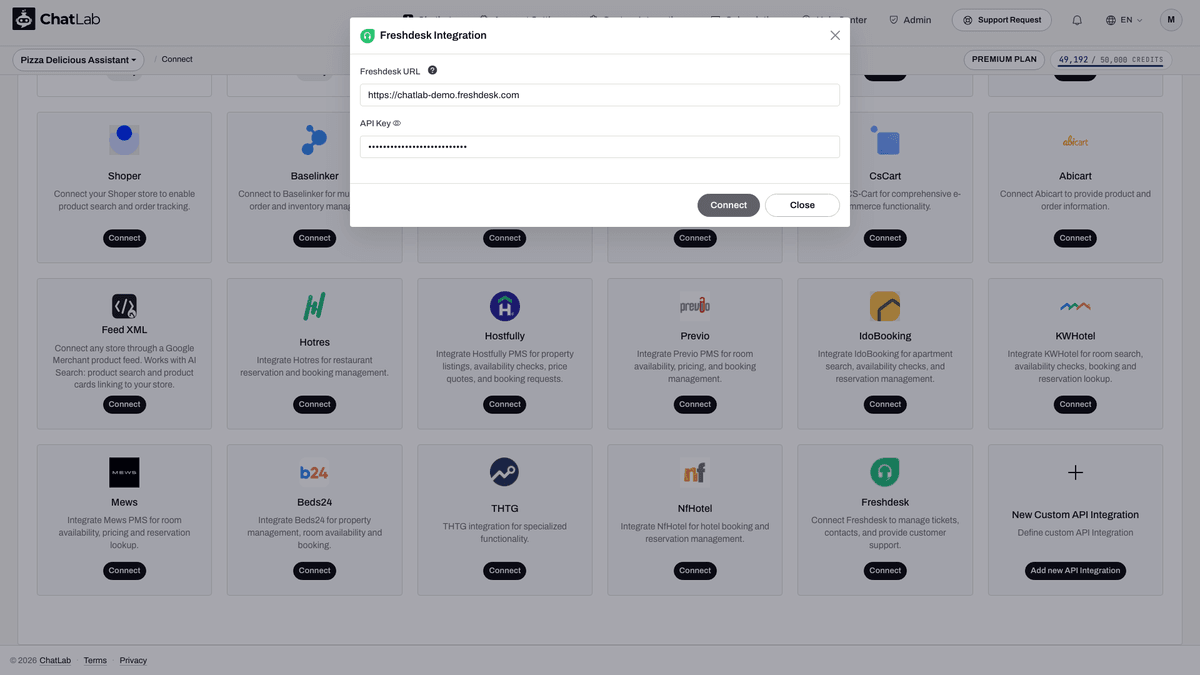Click the IdoBooking integration icon
The height and width of the screenshot is (675, 1200).
point(885,306)
